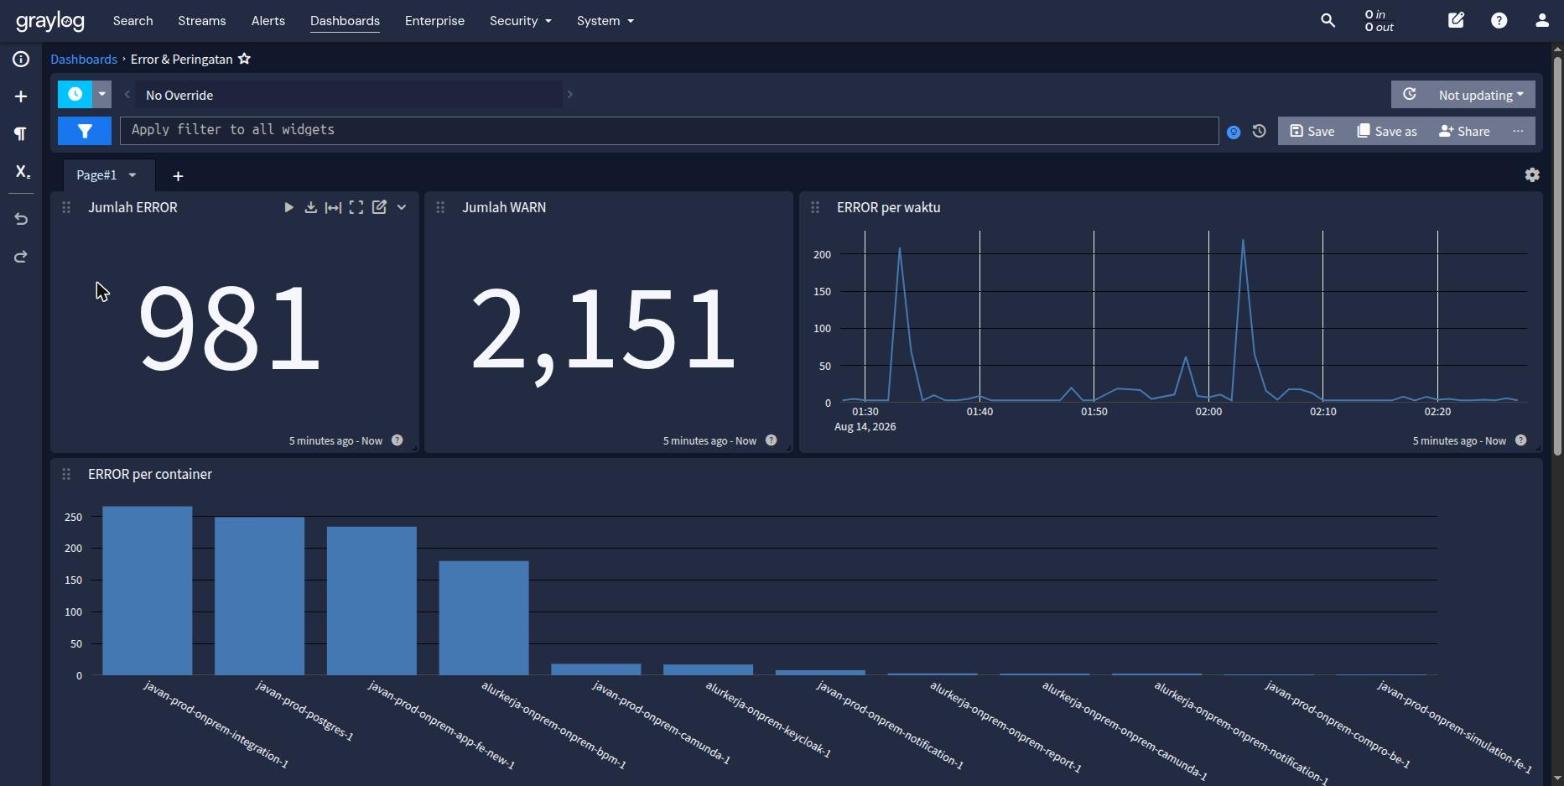The width and height of the screenshot is (1564, 786).
Task: Open the time range clock button
Action: click(75, 95)
